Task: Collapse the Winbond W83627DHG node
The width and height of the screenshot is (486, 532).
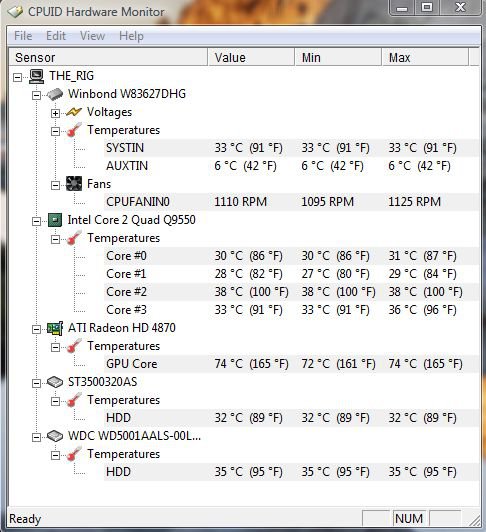Action: tap(36, 96)
